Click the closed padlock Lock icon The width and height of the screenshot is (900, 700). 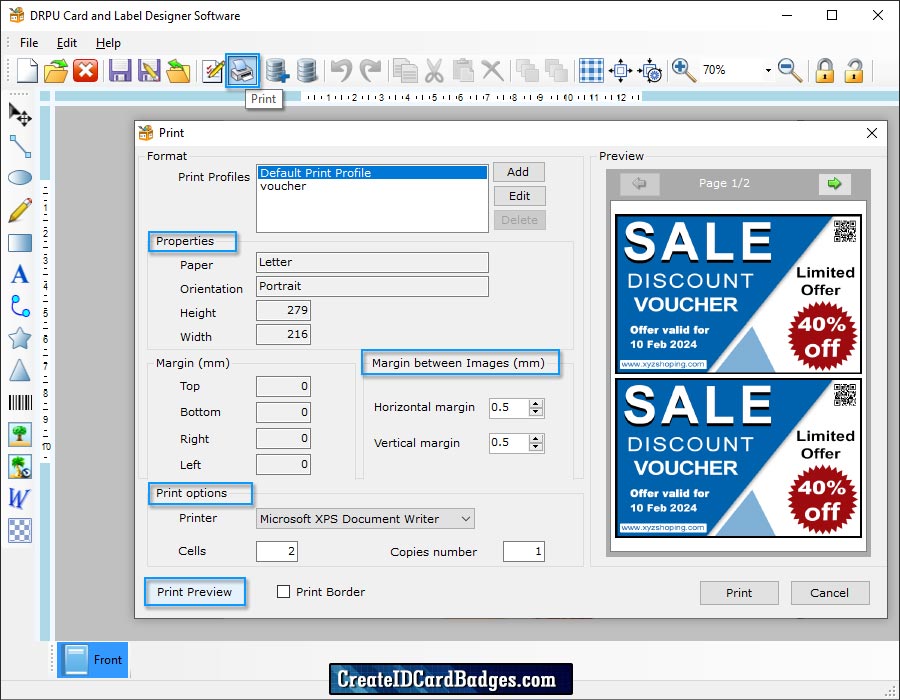(x=825, y=71)
